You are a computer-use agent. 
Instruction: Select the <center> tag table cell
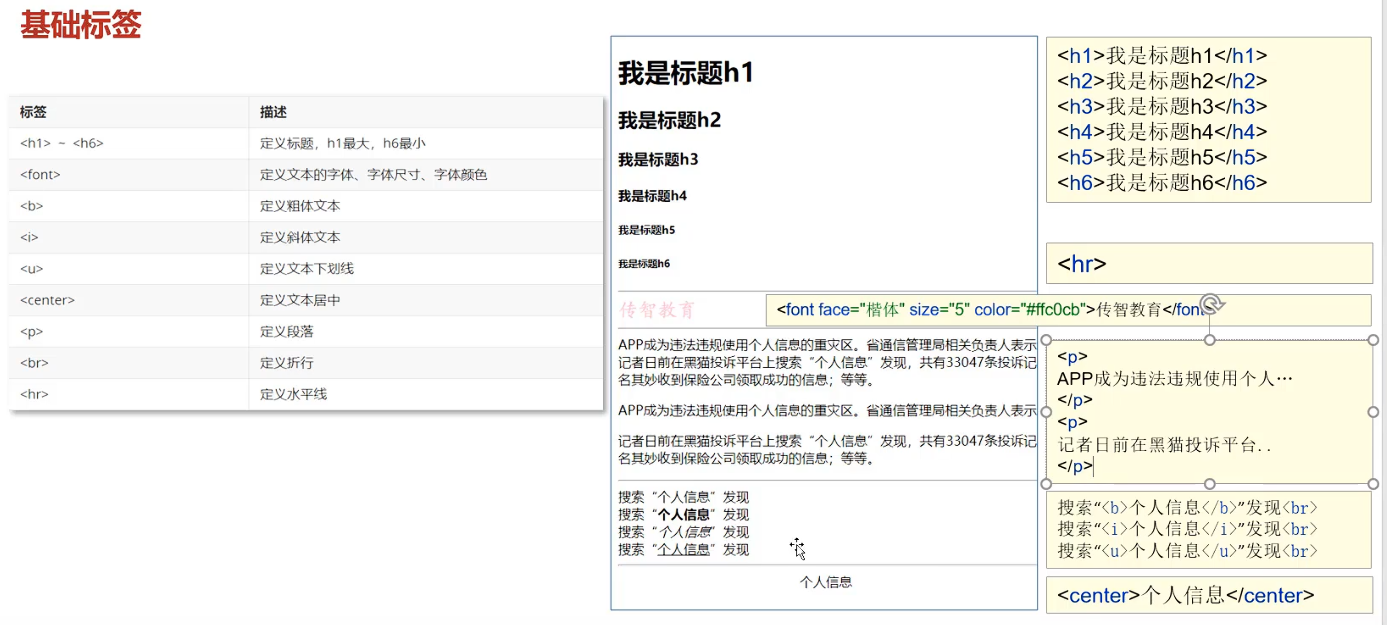point(129,300)
